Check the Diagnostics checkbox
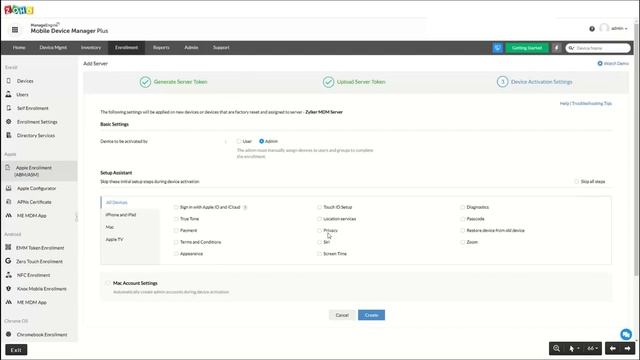The width and height of the screenshot is (640, 360). click(x=462, y=207)
